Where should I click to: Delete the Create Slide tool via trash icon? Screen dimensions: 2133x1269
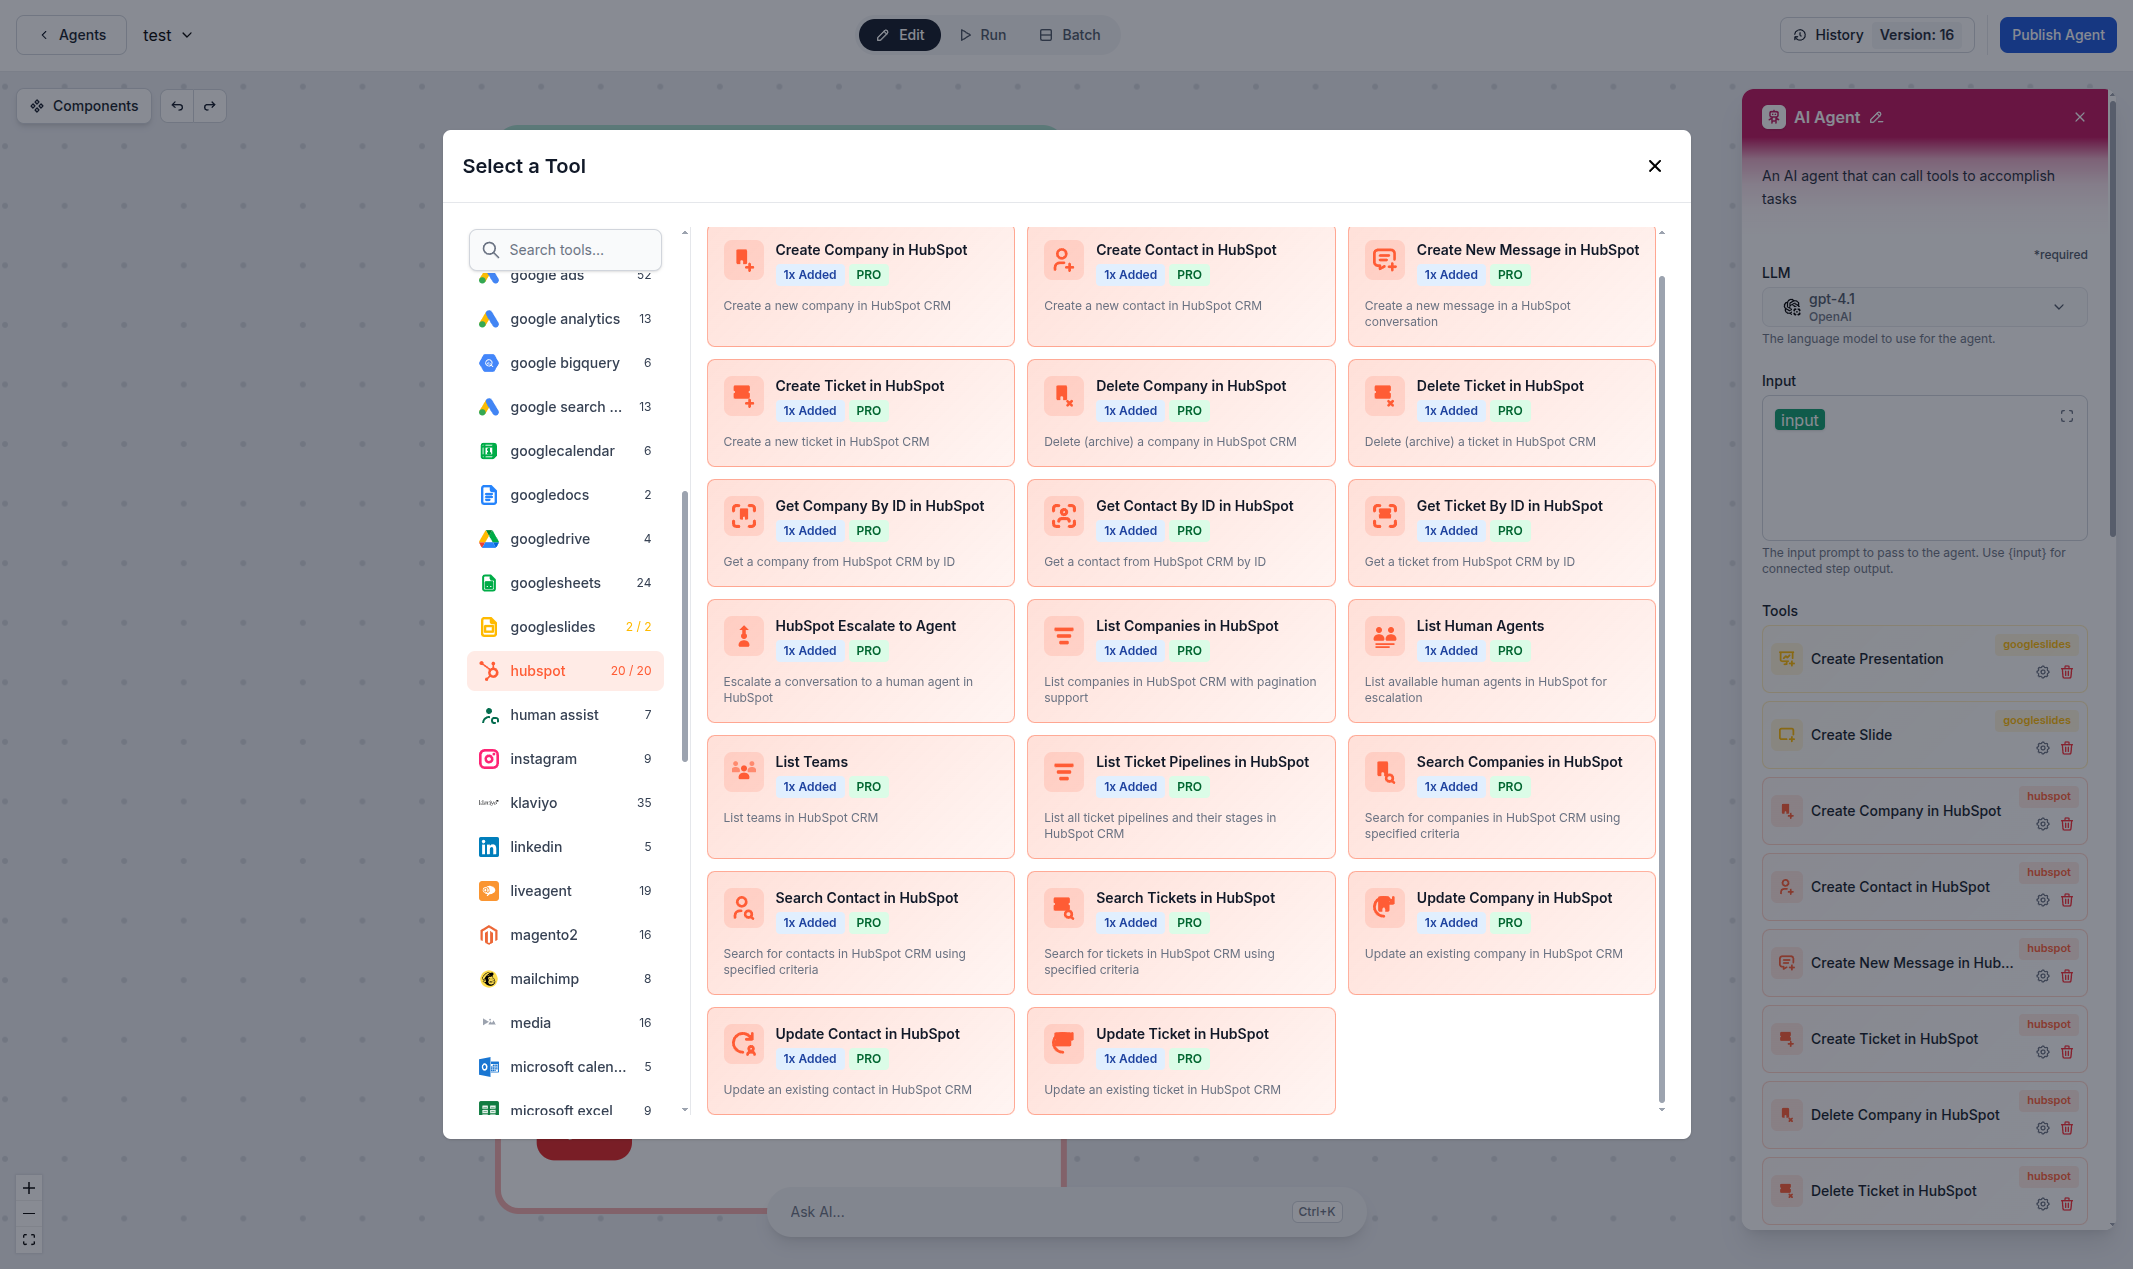[2068, 748]
